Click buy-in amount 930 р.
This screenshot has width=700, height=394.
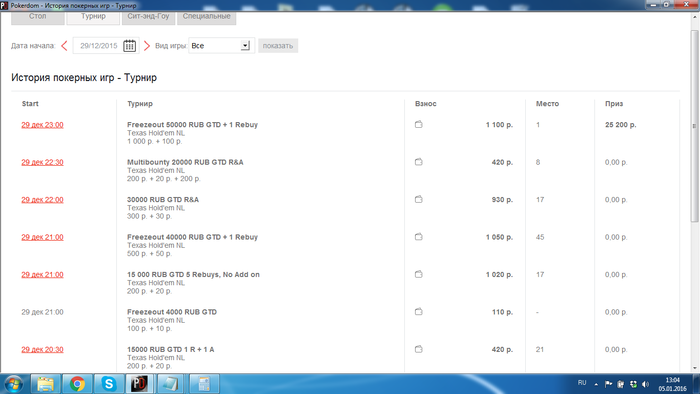[502, 200]
